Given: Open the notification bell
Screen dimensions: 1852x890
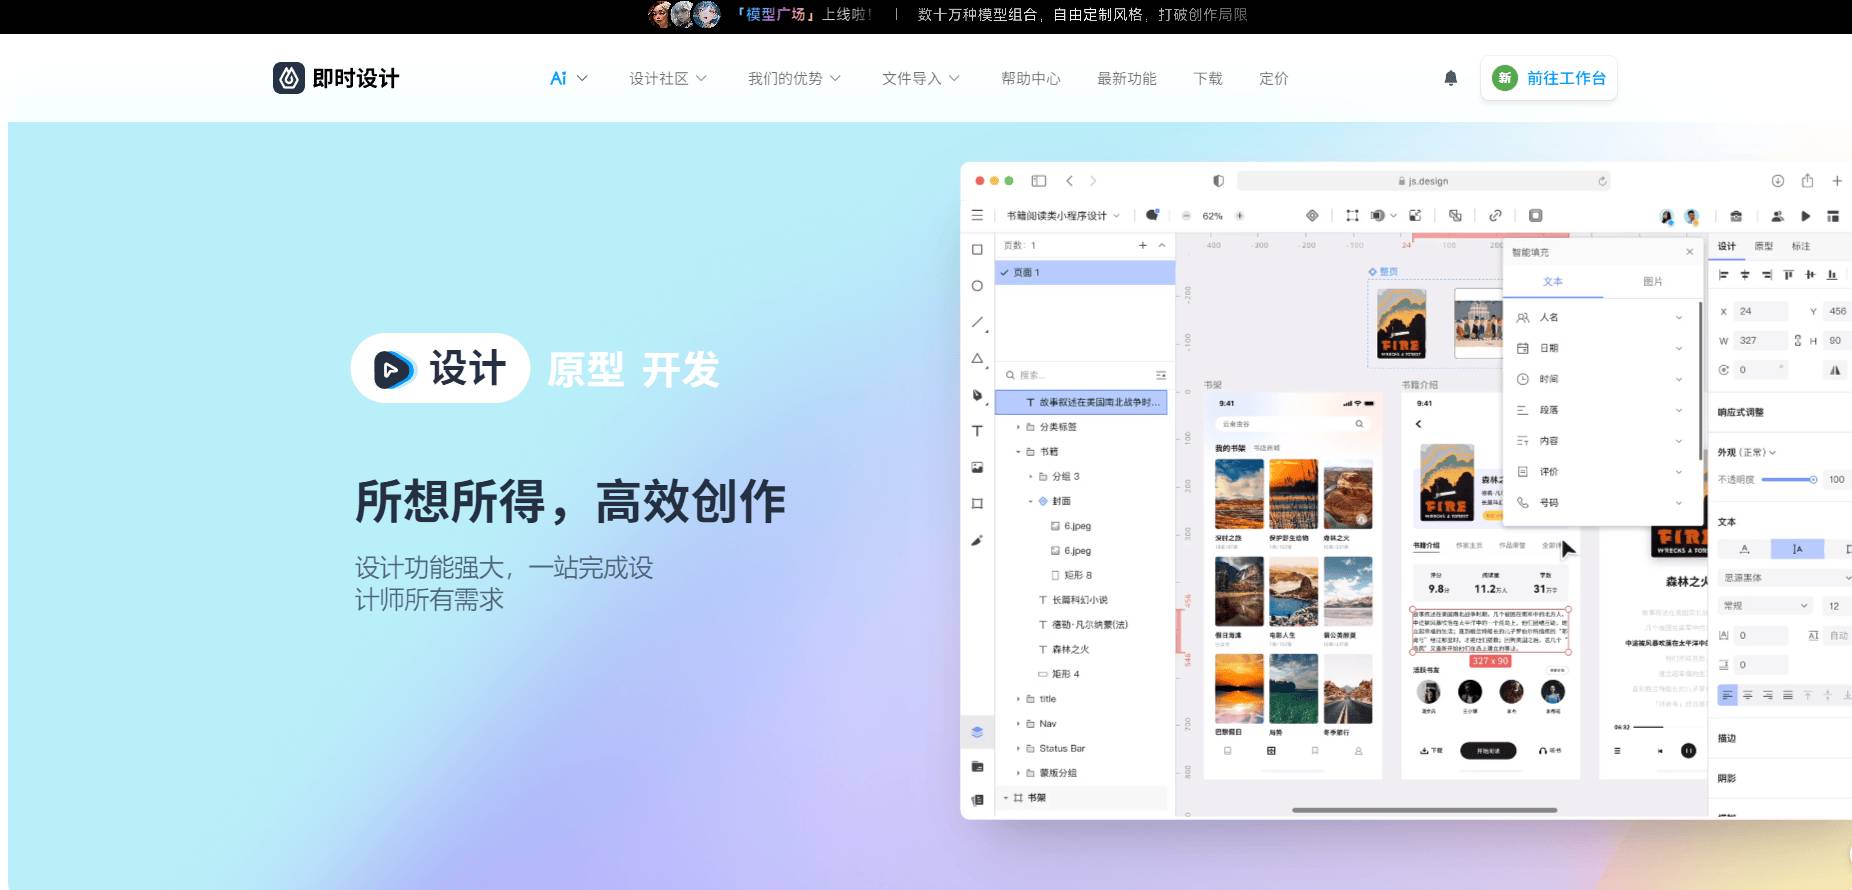Looking at the screenshot, I should pos(1451,78).
